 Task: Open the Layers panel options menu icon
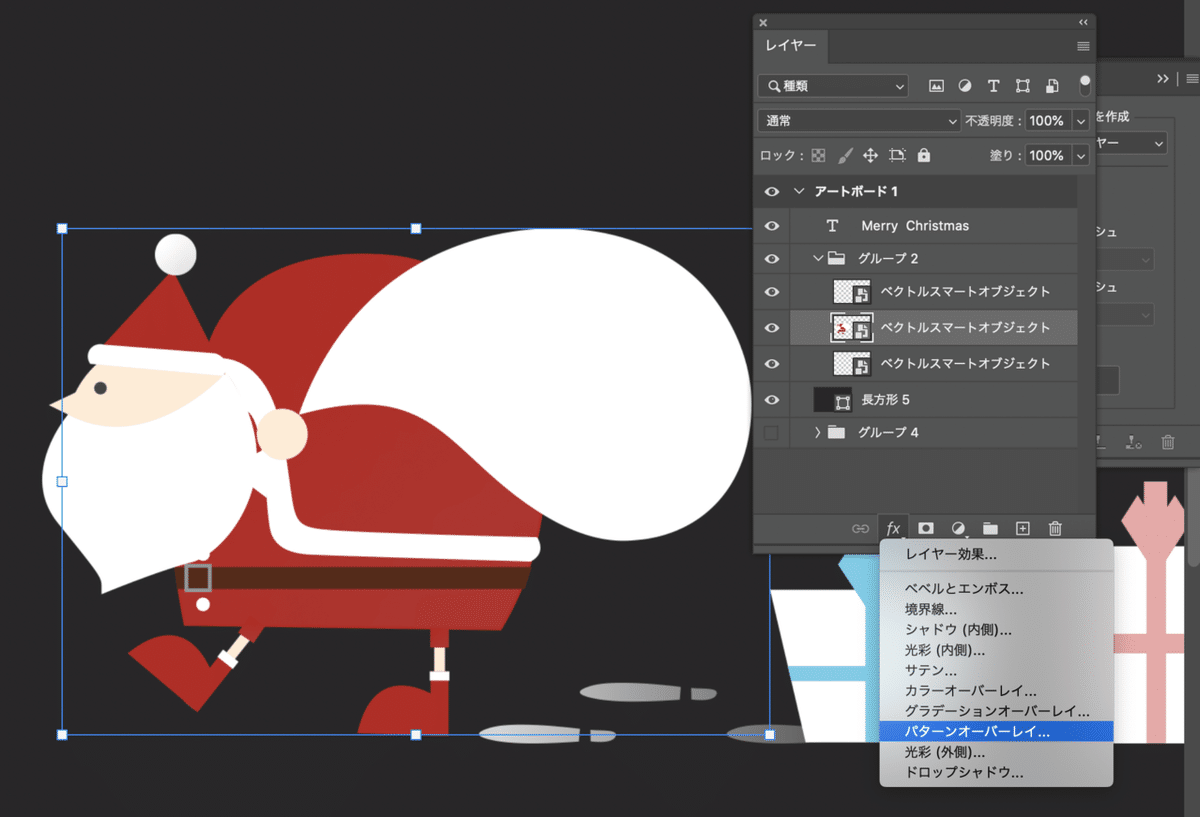pyautogui.click(x=1083, y=46)
